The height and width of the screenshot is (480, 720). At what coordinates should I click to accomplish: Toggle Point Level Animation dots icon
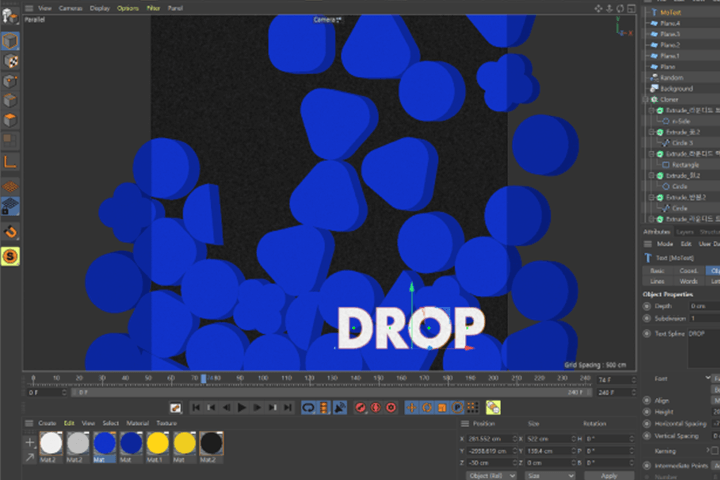pyautogui.click(x=472, y=407)
